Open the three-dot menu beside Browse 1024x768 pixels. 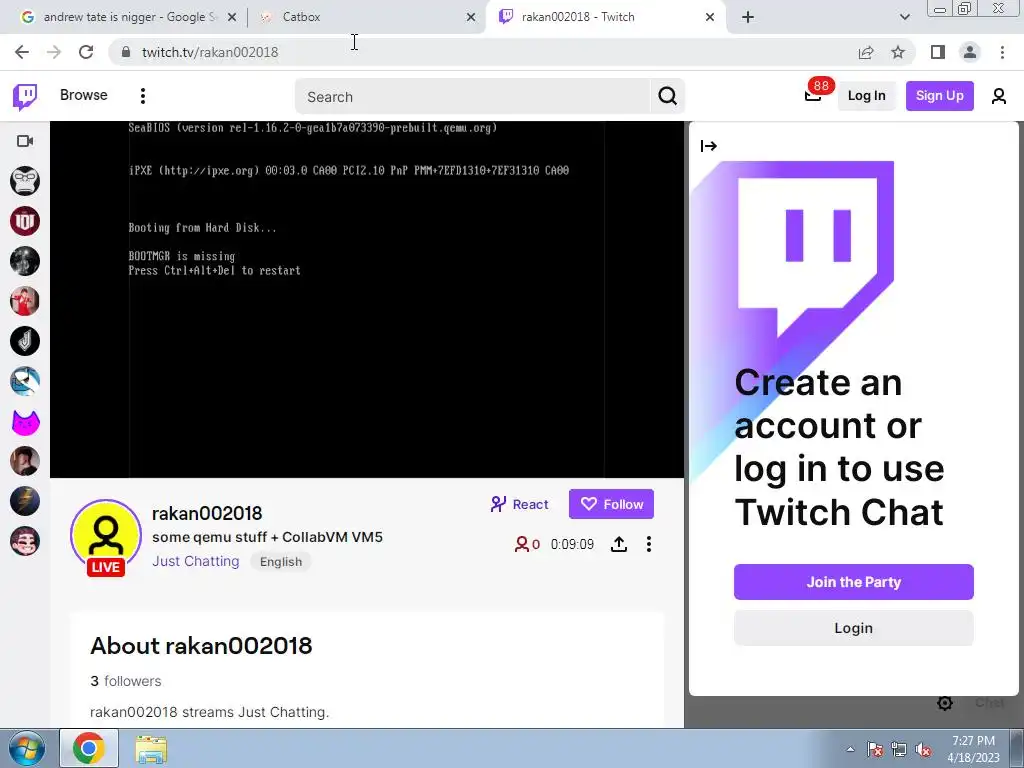point(142,96)
